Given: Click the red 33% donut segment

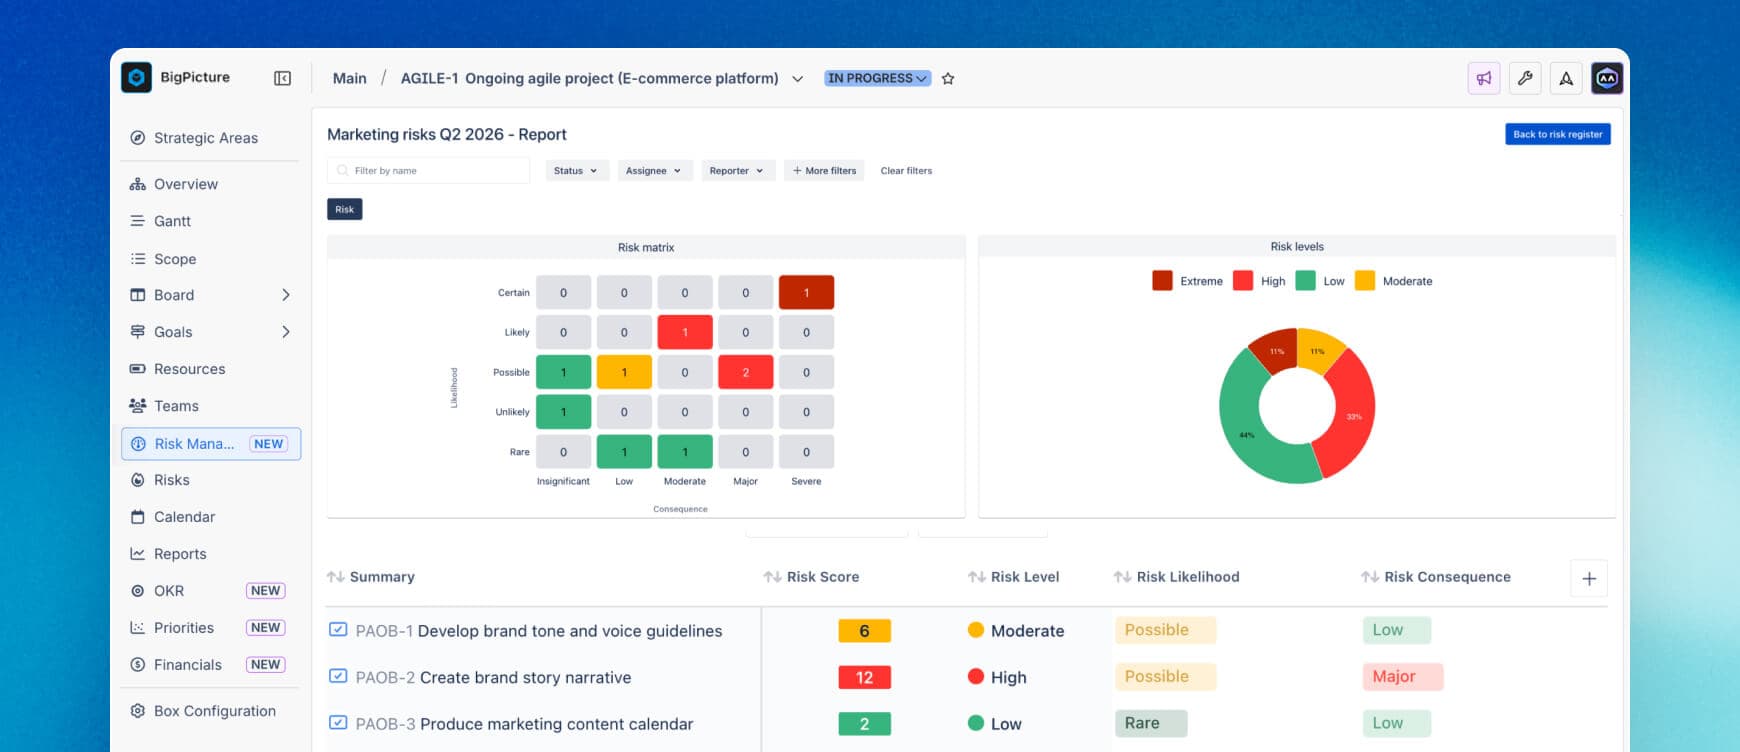Looking at the screenshot, I should pos(1353,415).
